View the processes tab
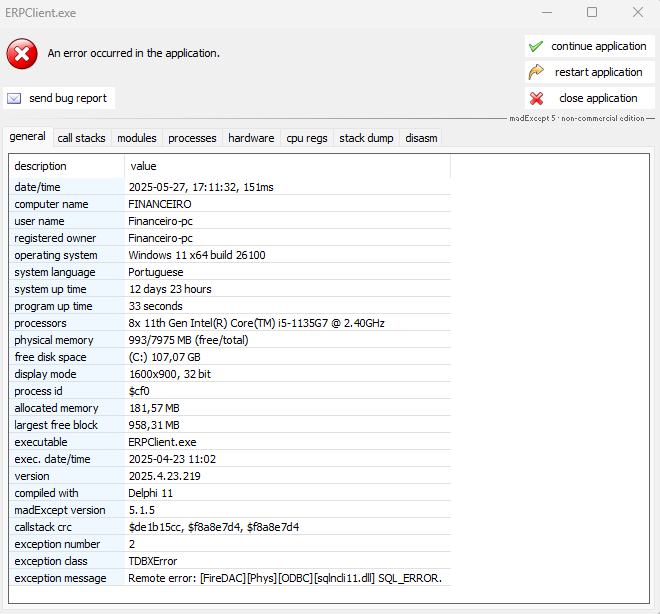The image size is (660, 614). (x=192, y=138)
